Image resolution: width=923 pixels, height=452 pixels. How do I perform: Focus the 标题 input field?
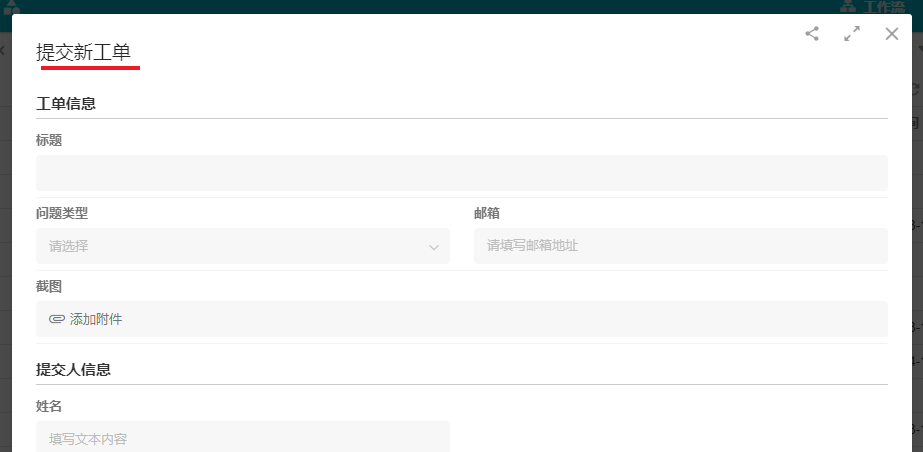pos(461,173)
